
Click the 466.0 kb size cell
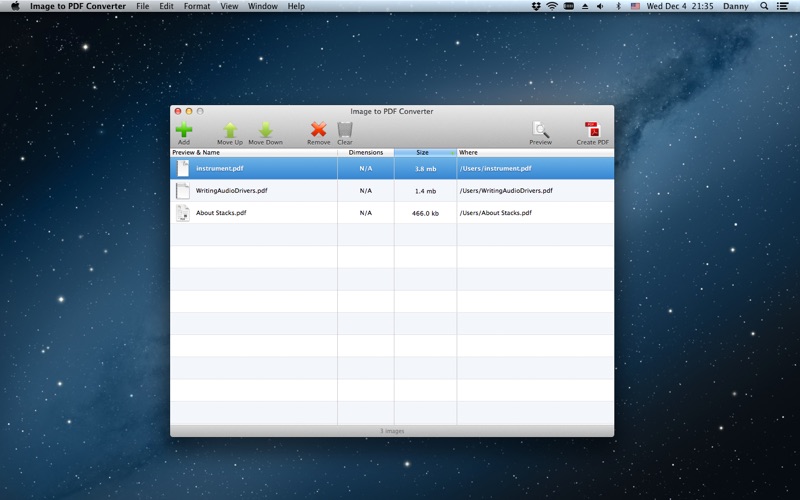[x=426, y=213]
